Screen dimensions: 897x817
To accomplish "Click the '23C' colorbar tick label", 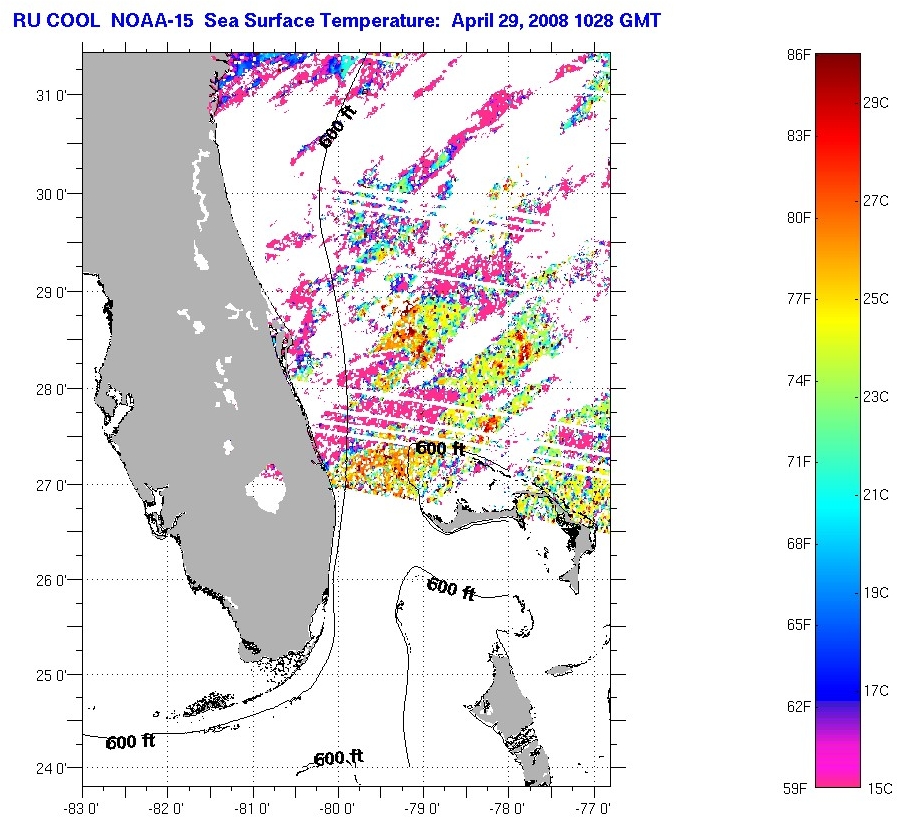I will [x=876, y=397].
